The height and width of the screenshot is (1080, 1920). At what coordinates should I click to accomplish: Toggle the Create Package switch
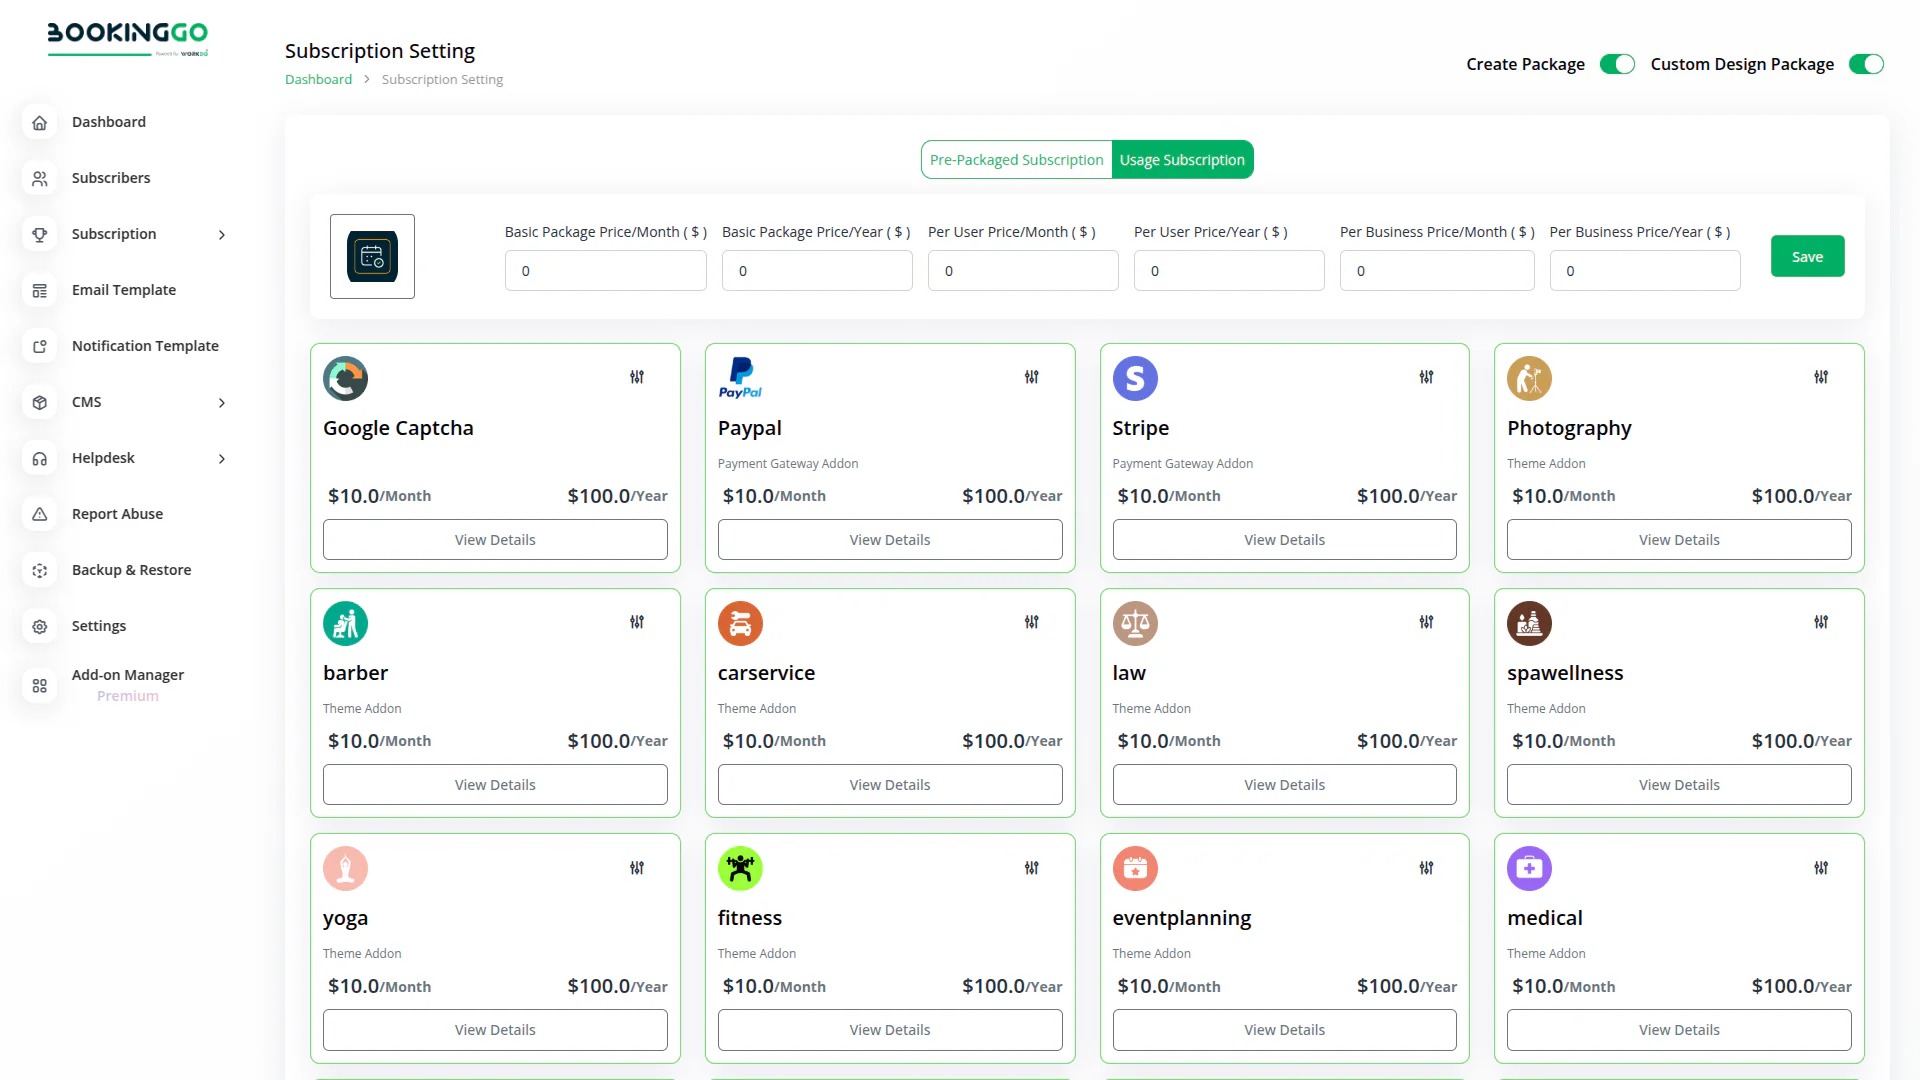pyautogui.click(x=1616, y=64)
